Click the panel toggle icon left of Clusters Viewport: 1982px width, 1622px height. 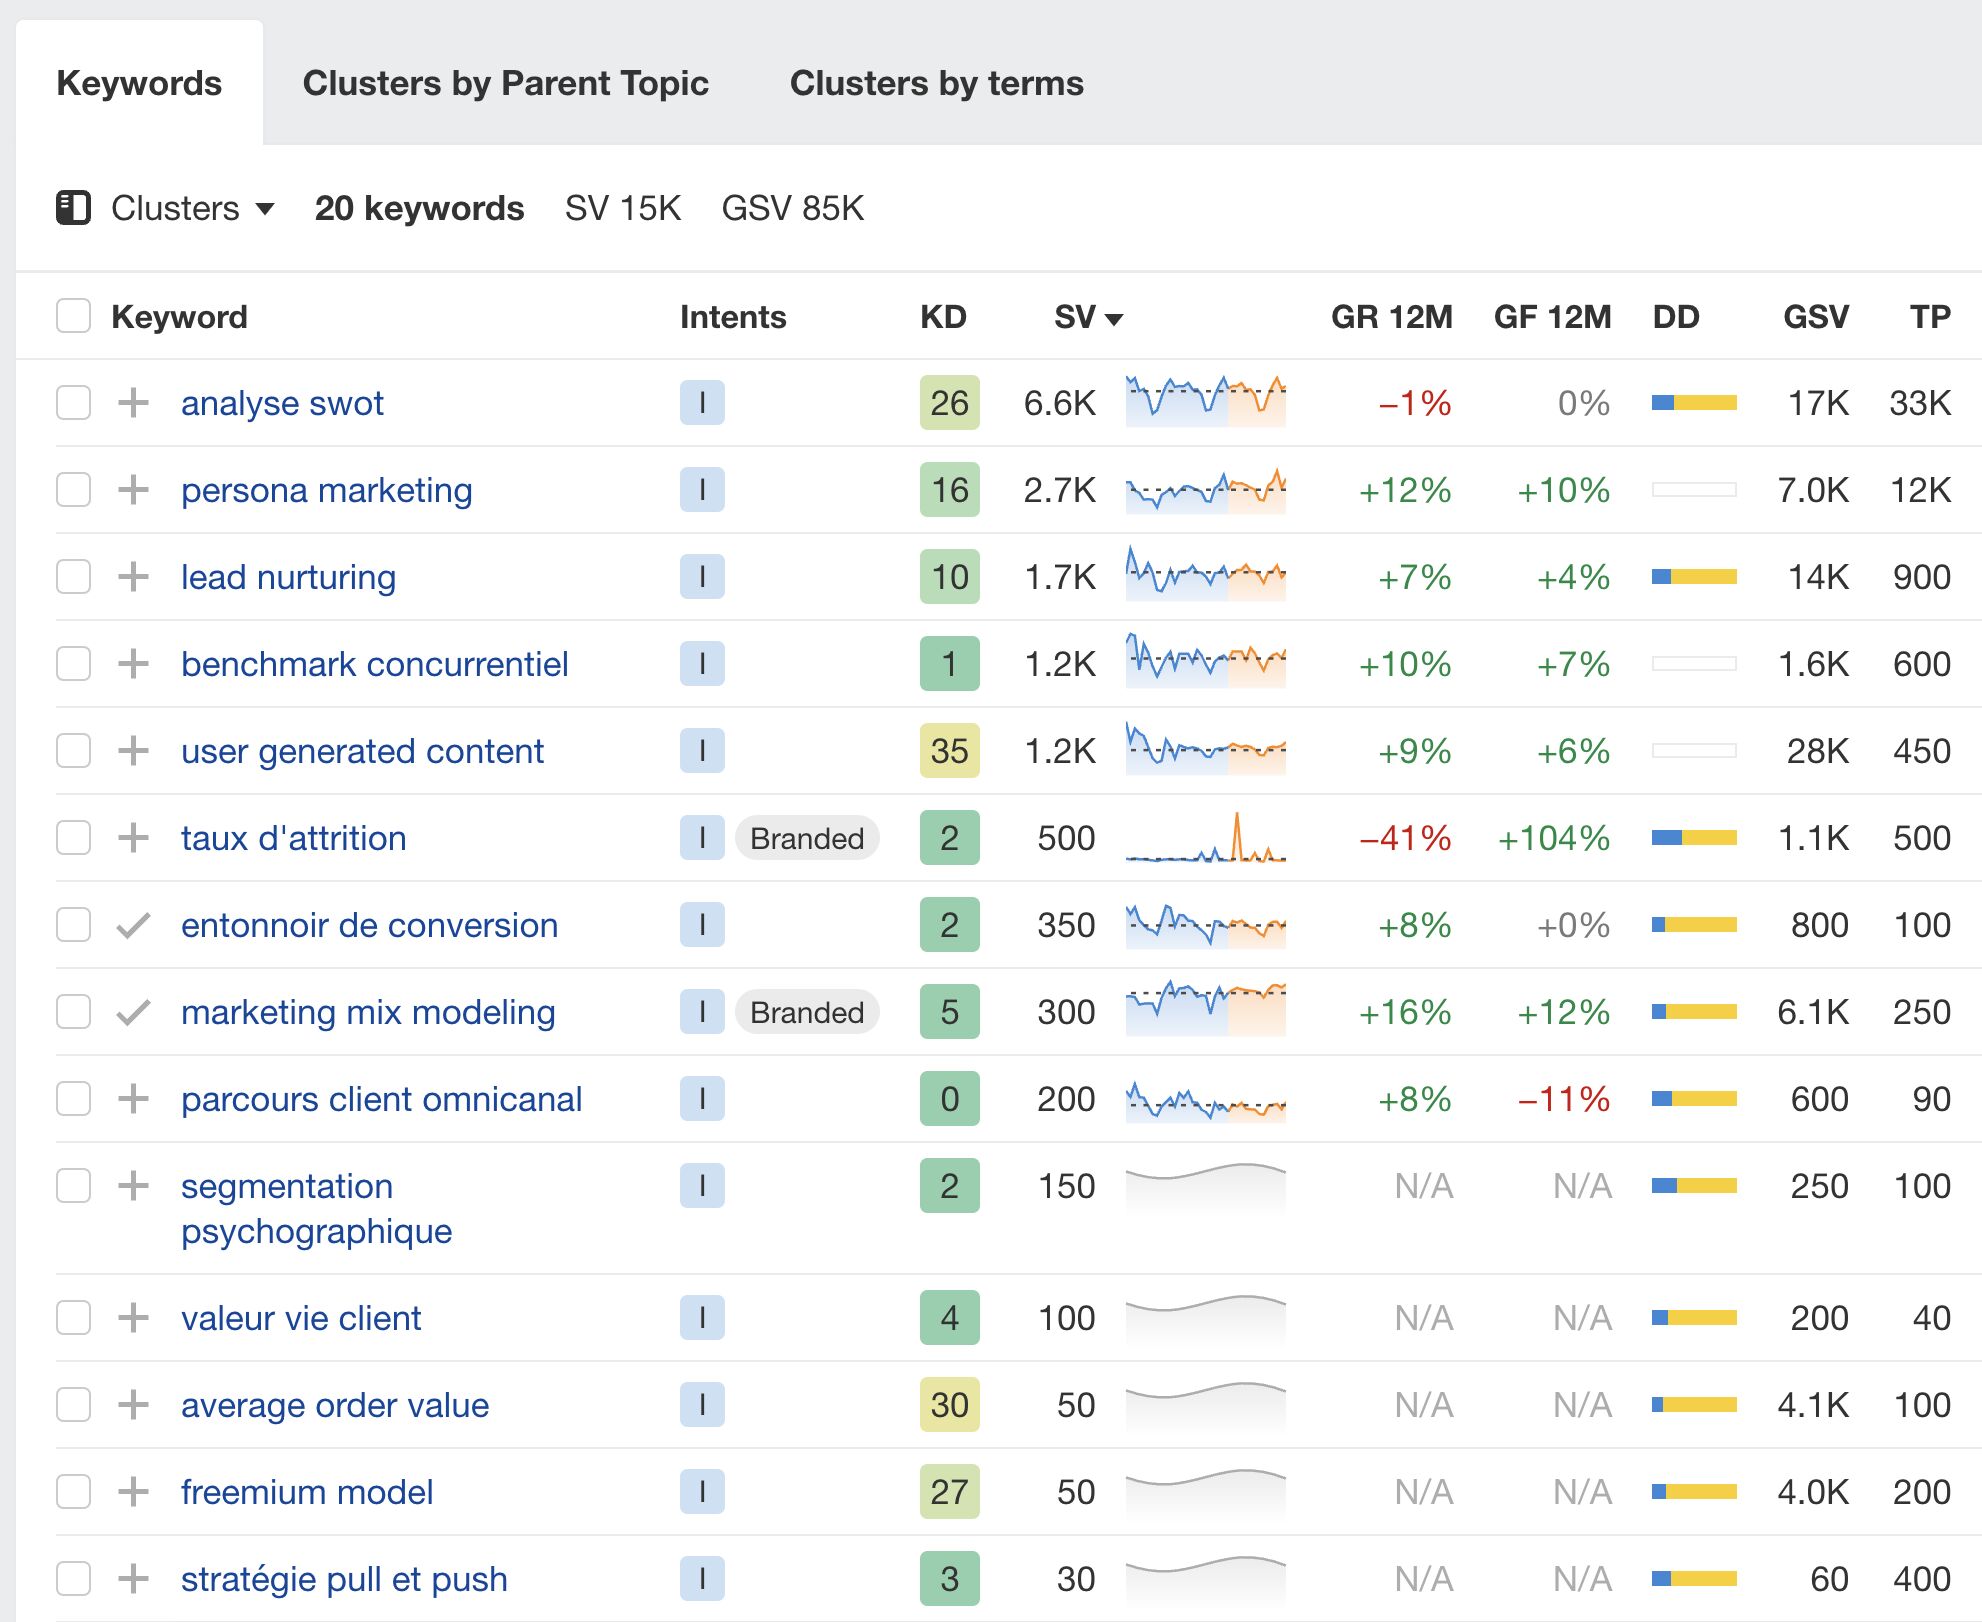coord(74,207)
